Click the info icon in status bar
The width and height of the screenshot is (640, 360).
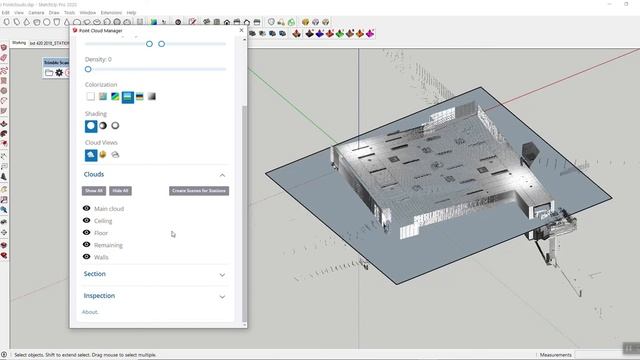tap(4, 355)
